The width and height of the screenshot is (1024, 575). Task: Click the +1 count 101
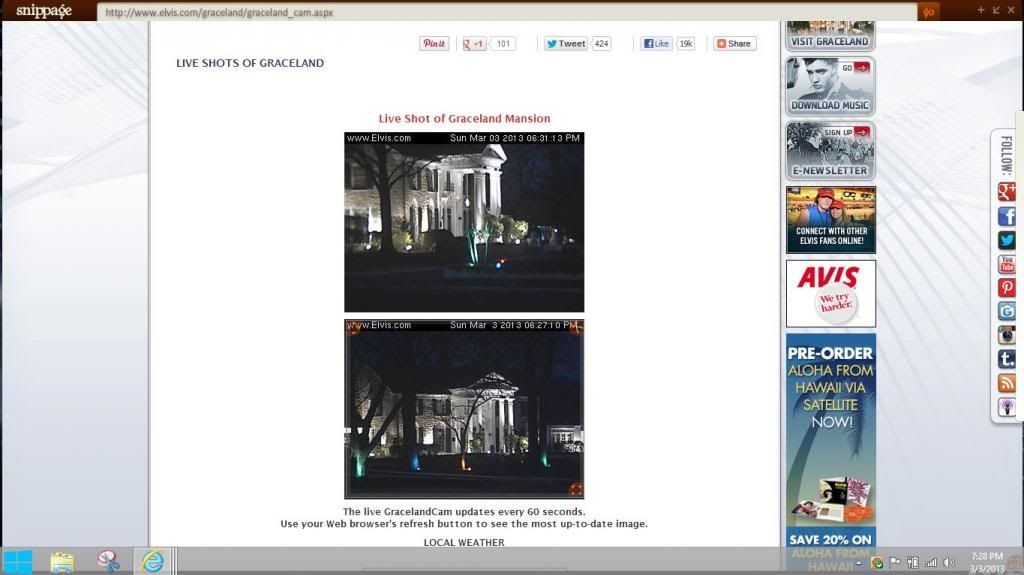[x=503, y=44]
